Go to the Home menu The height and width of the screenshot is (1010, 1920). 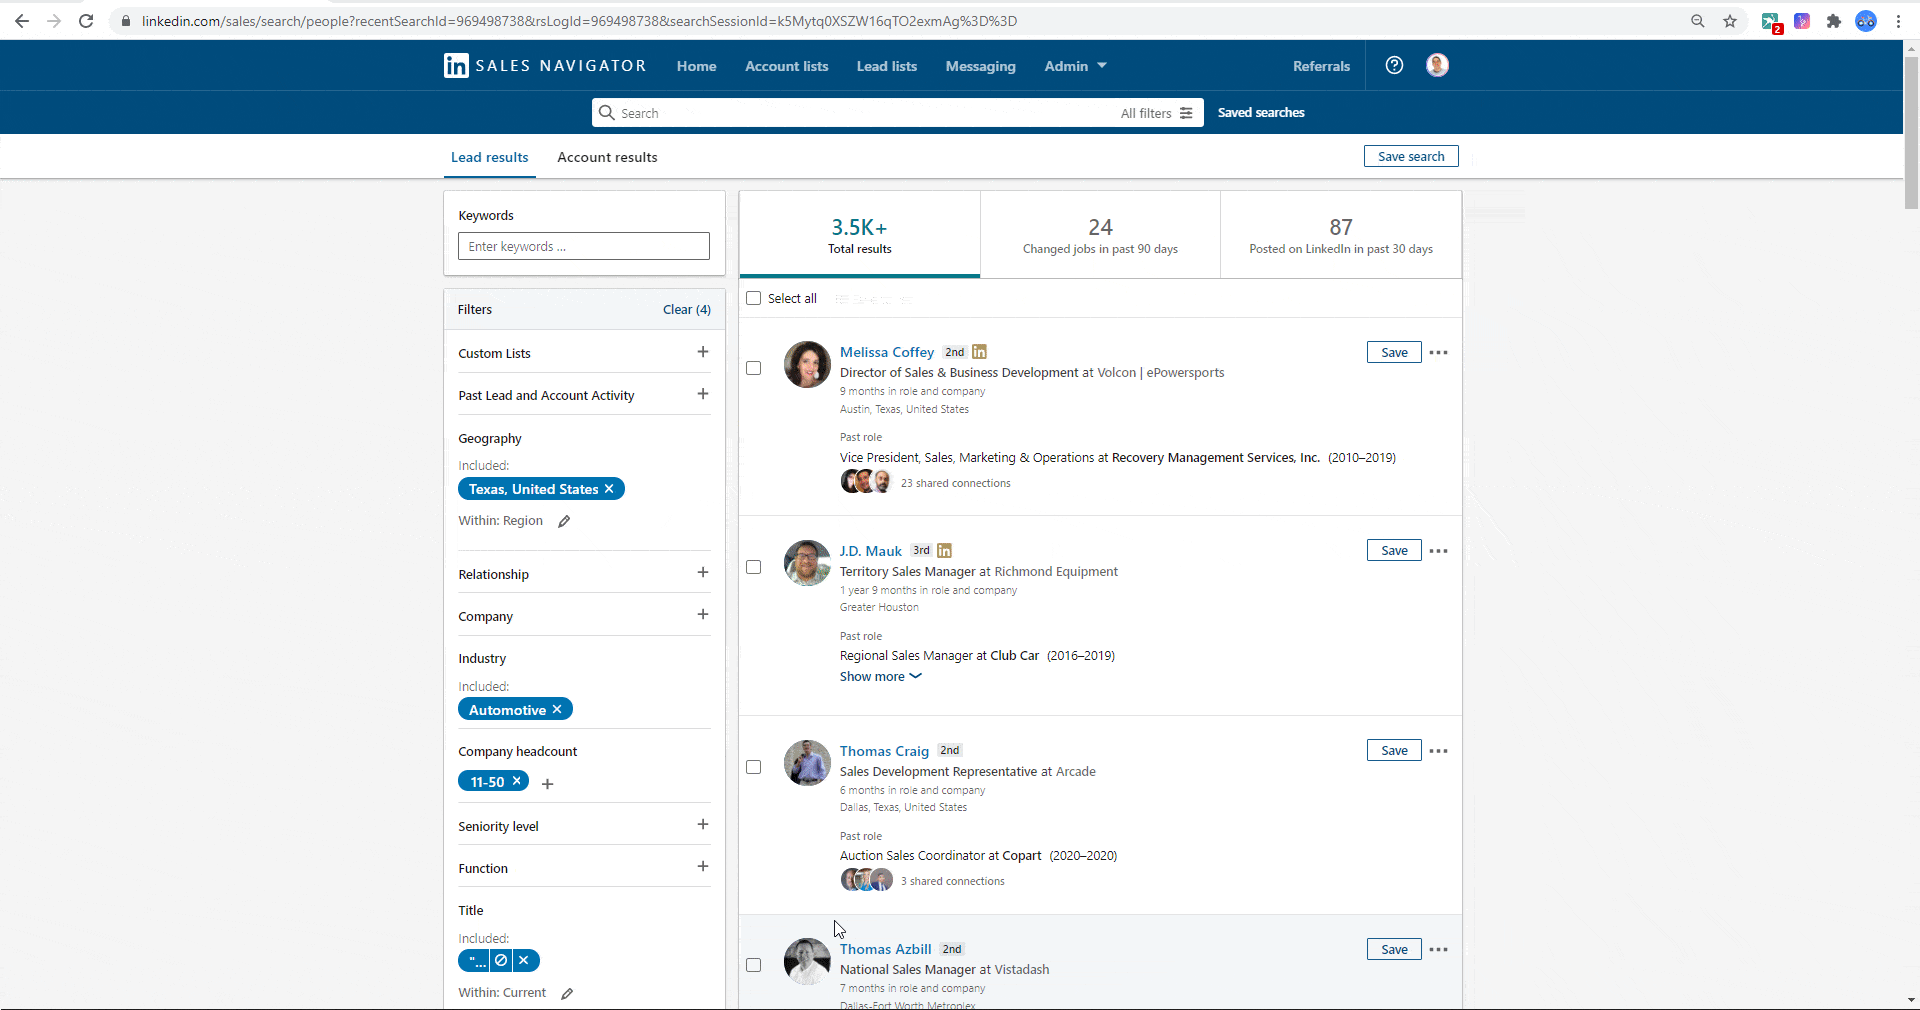point(696,66)
